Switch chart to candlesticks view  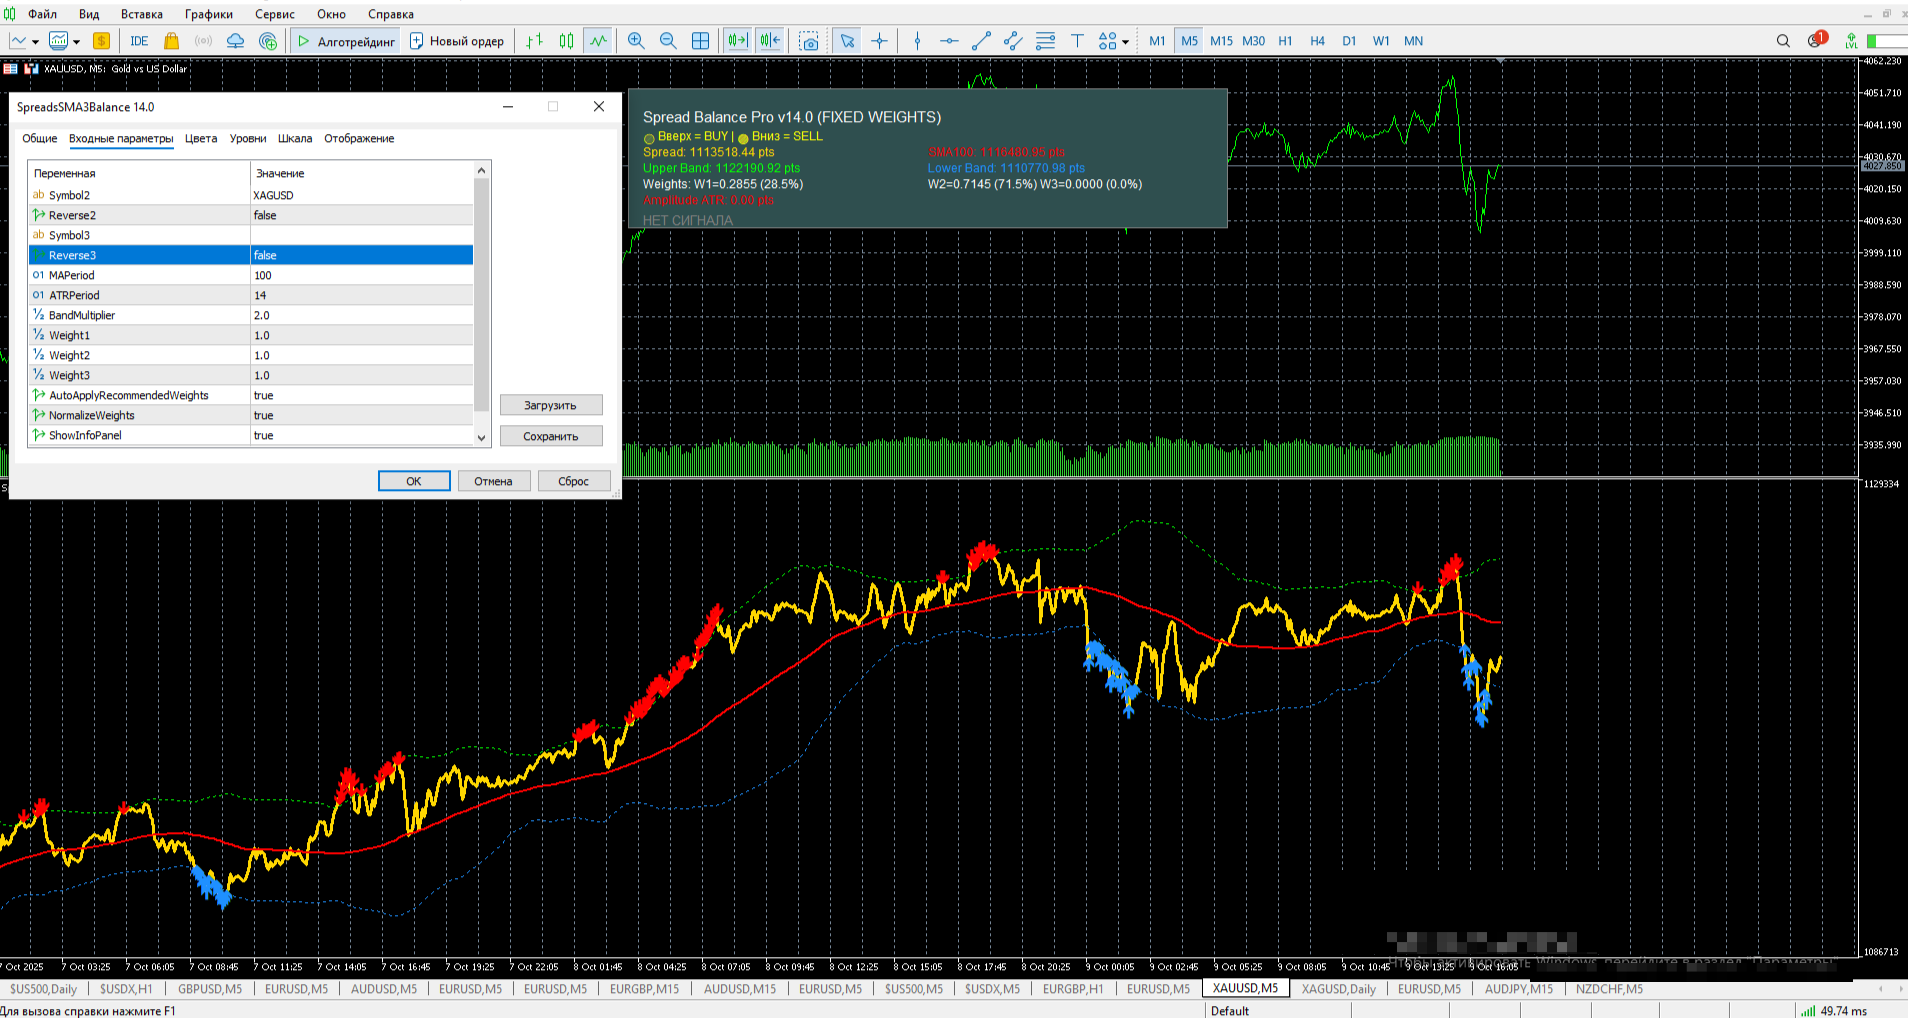[x=567, y=41]
